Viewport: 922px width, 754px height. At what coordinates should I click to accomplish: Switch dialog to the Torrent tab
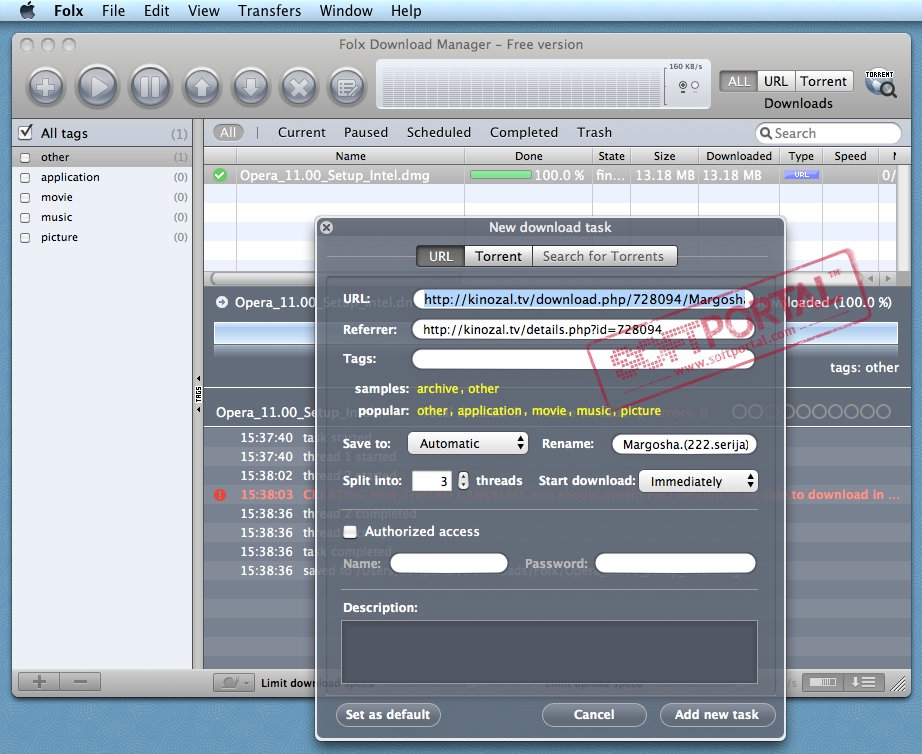pyautogui.click(x=498, y=256)
